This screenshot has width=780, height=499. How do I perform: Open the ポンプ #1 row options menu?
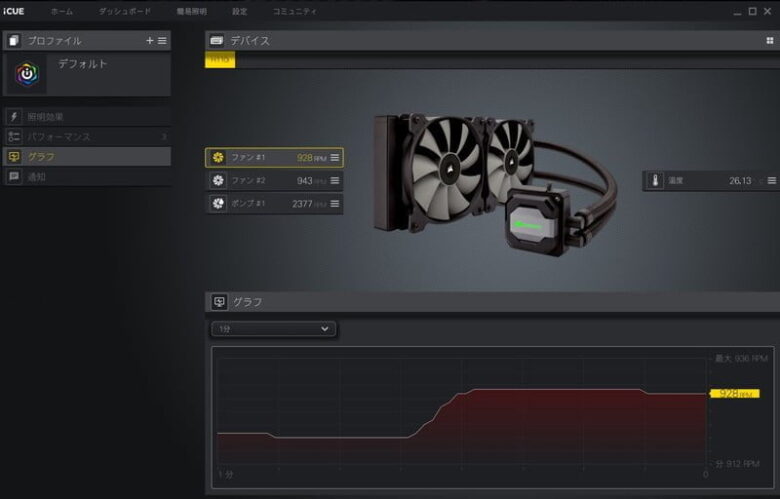tap(335, 203)
